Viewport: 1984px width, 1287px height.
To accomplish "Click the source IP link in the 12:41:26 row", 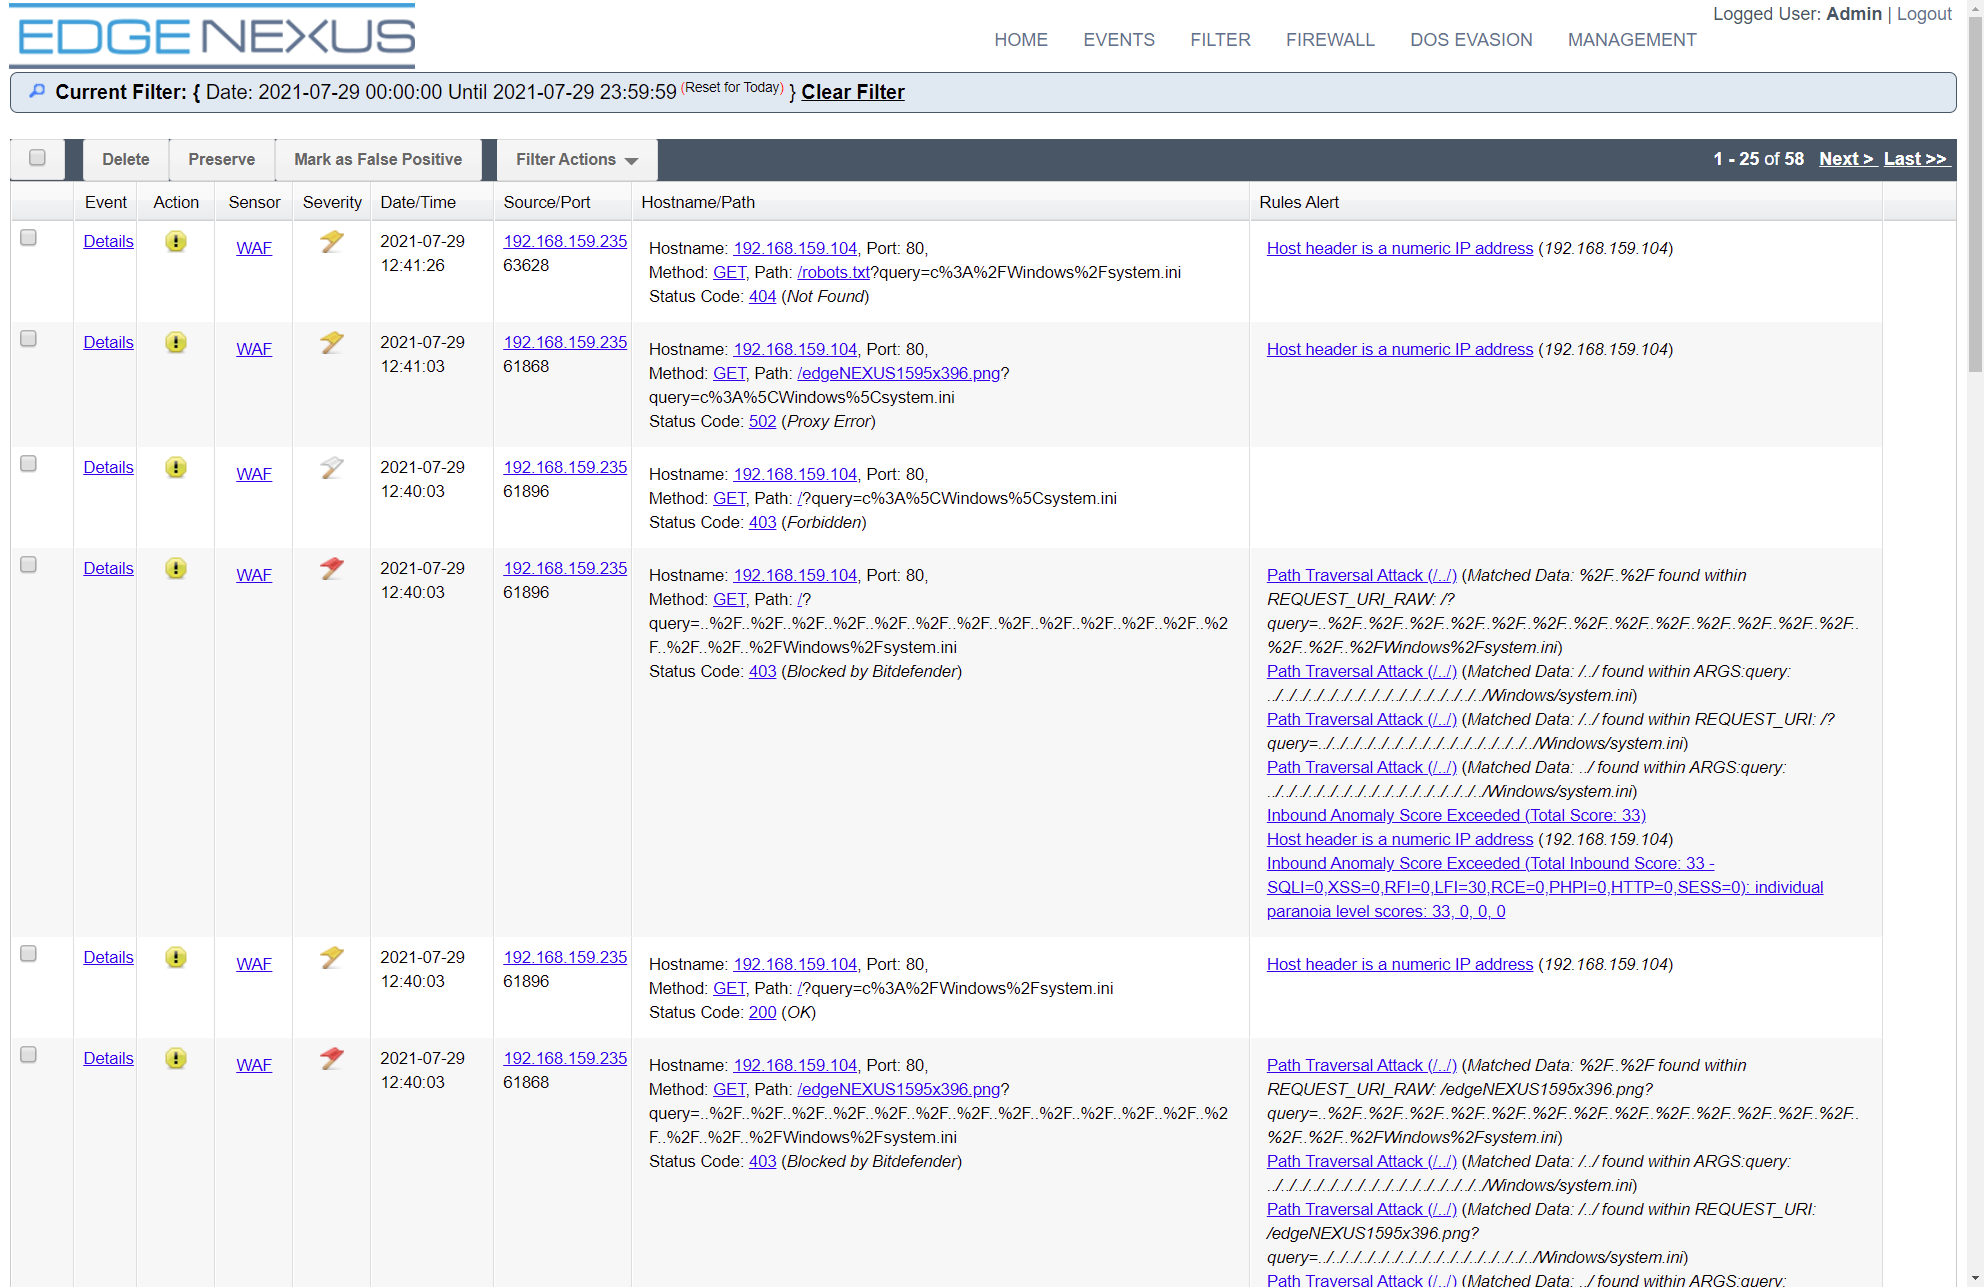I will pos(565,241).
